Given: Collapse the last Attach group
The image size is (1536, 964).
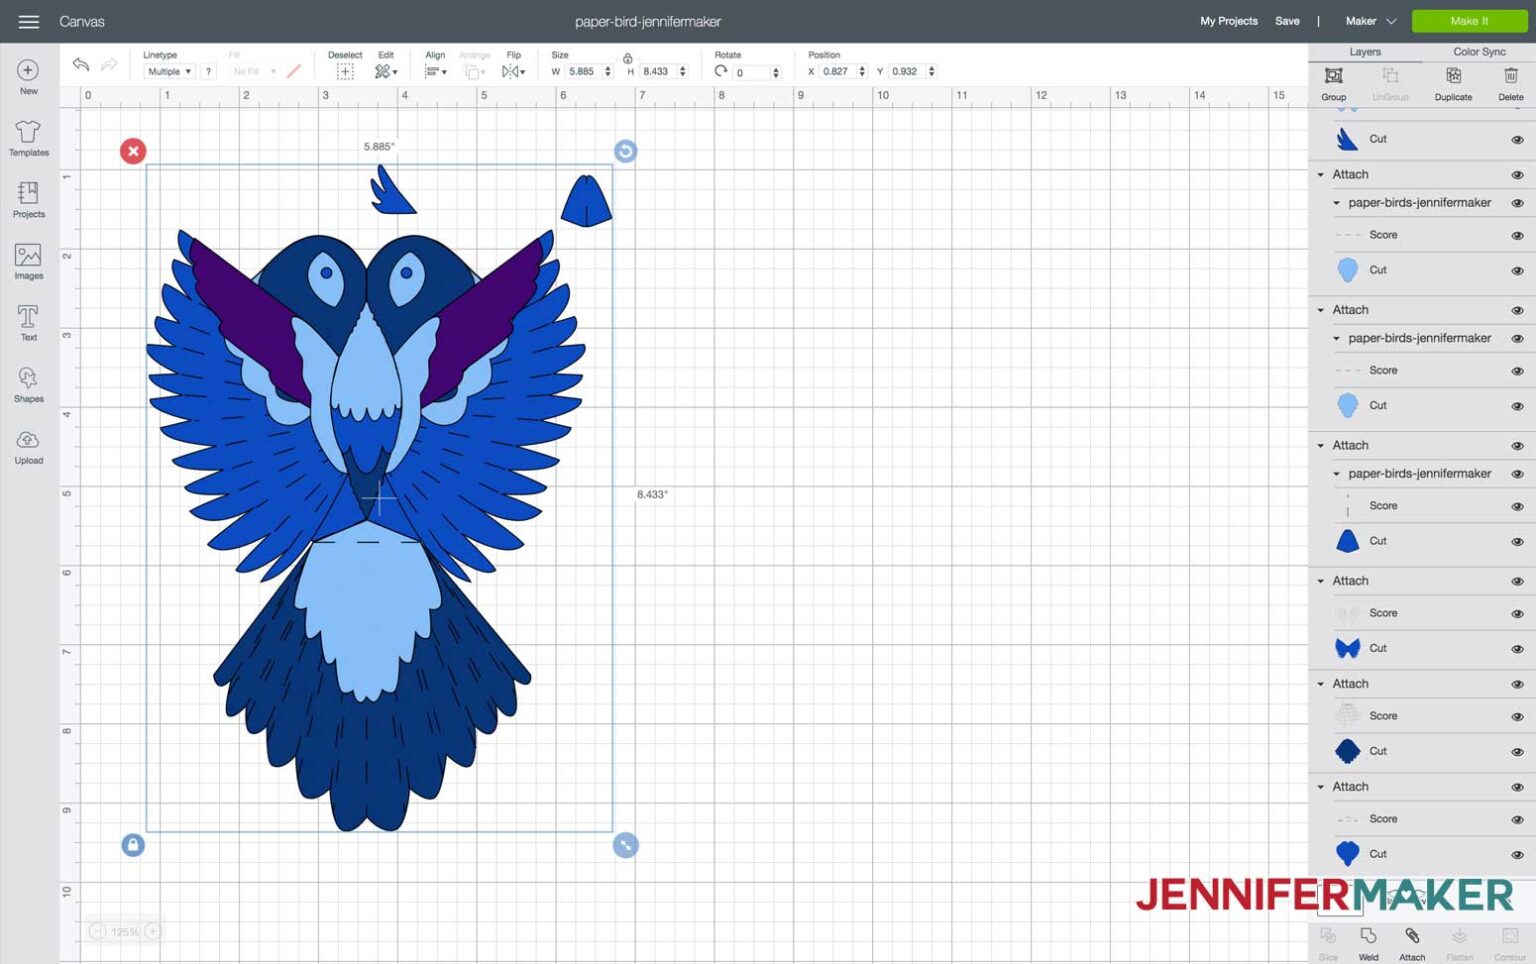Looking at the screenshot, I should [x=1321, y=787].
